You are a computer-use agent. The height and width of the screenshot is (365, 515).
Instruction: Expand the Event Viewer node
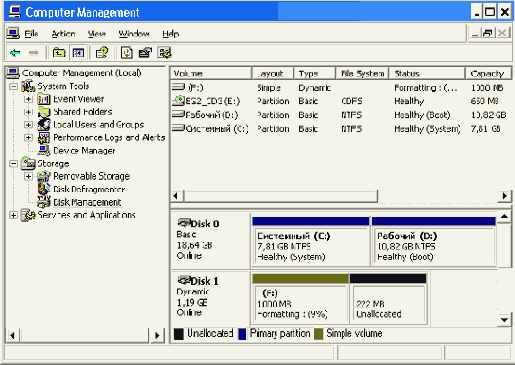(x=28, y=99)
